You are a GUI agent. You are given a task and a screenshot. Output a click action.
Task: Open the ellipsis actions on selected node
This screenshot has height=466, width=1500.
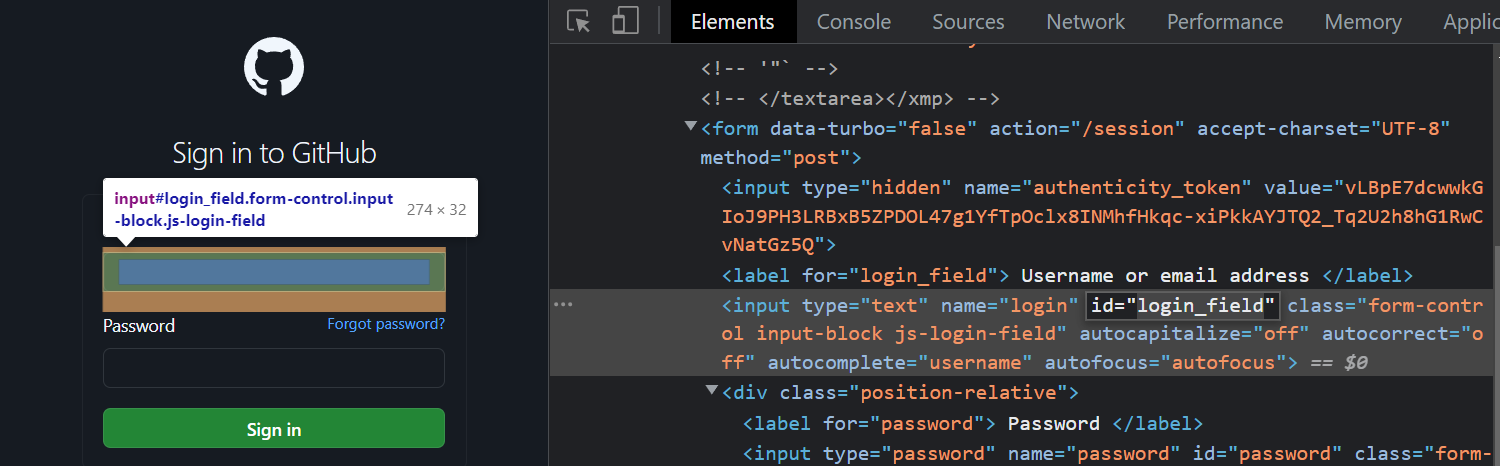[x=564, y=304]
